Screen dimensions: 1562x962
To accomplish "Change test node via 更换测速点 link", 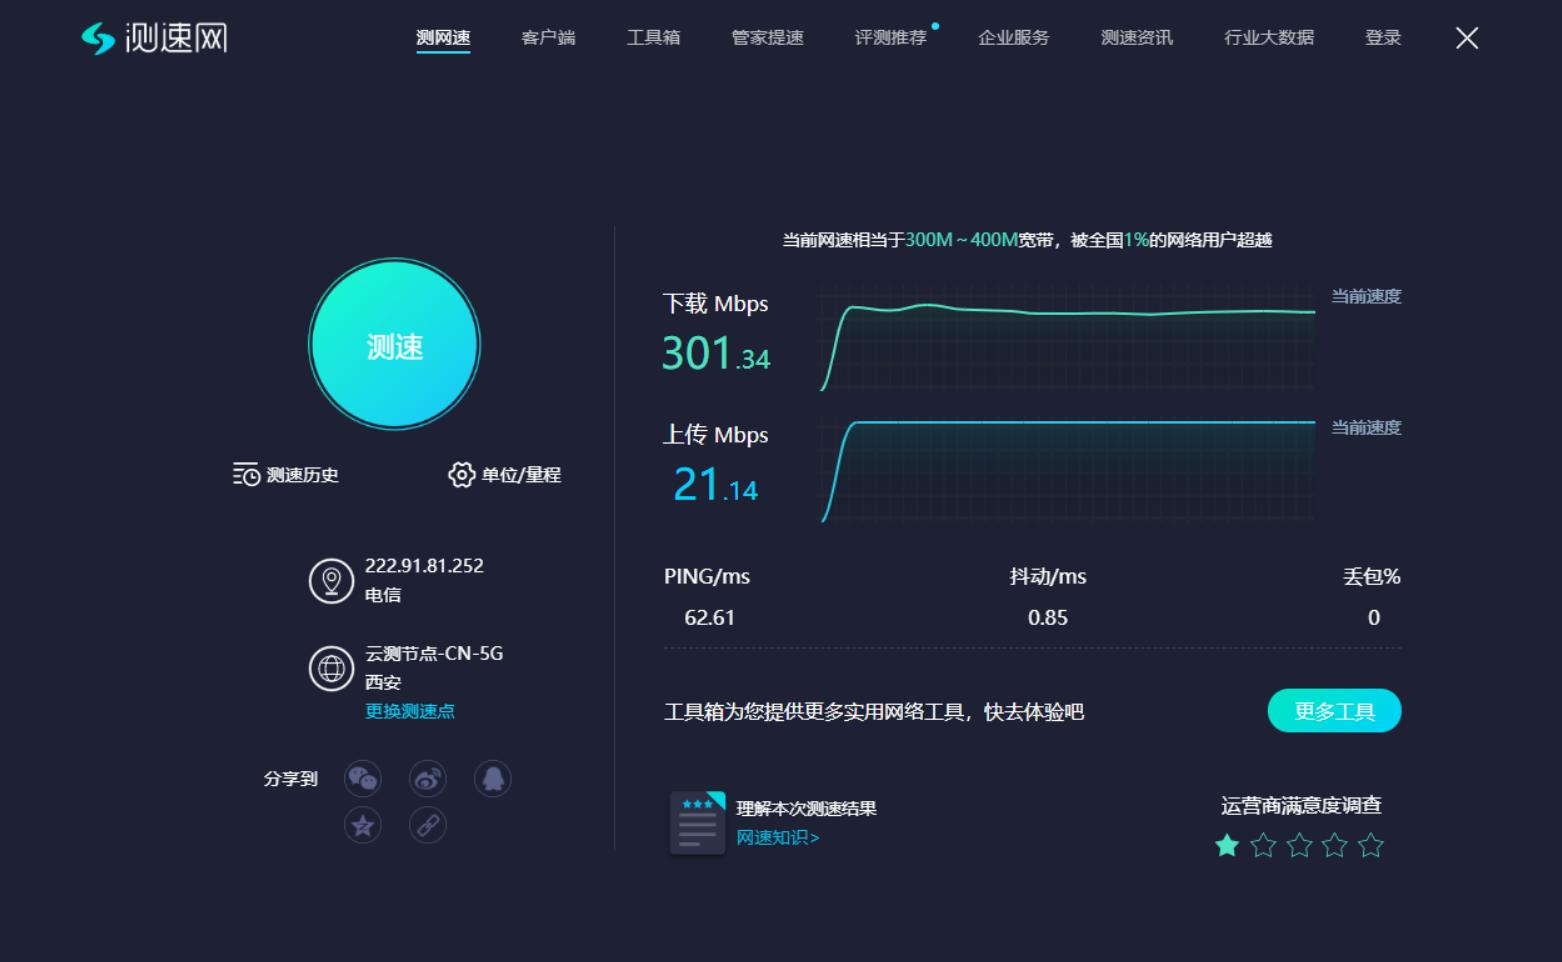I will tap(409, 711).
